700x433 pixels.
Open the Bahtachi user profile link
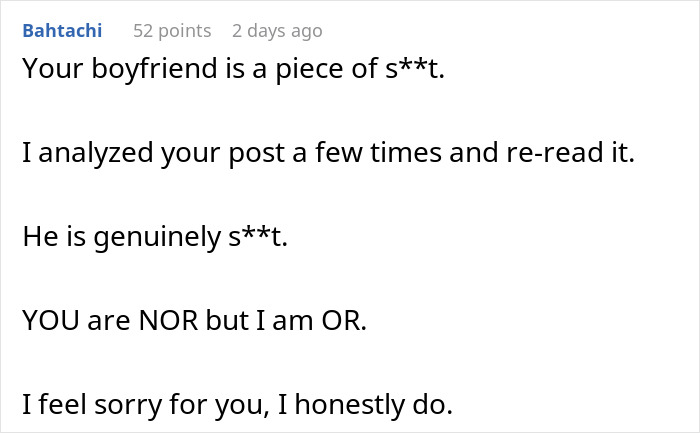click(61, 31)
